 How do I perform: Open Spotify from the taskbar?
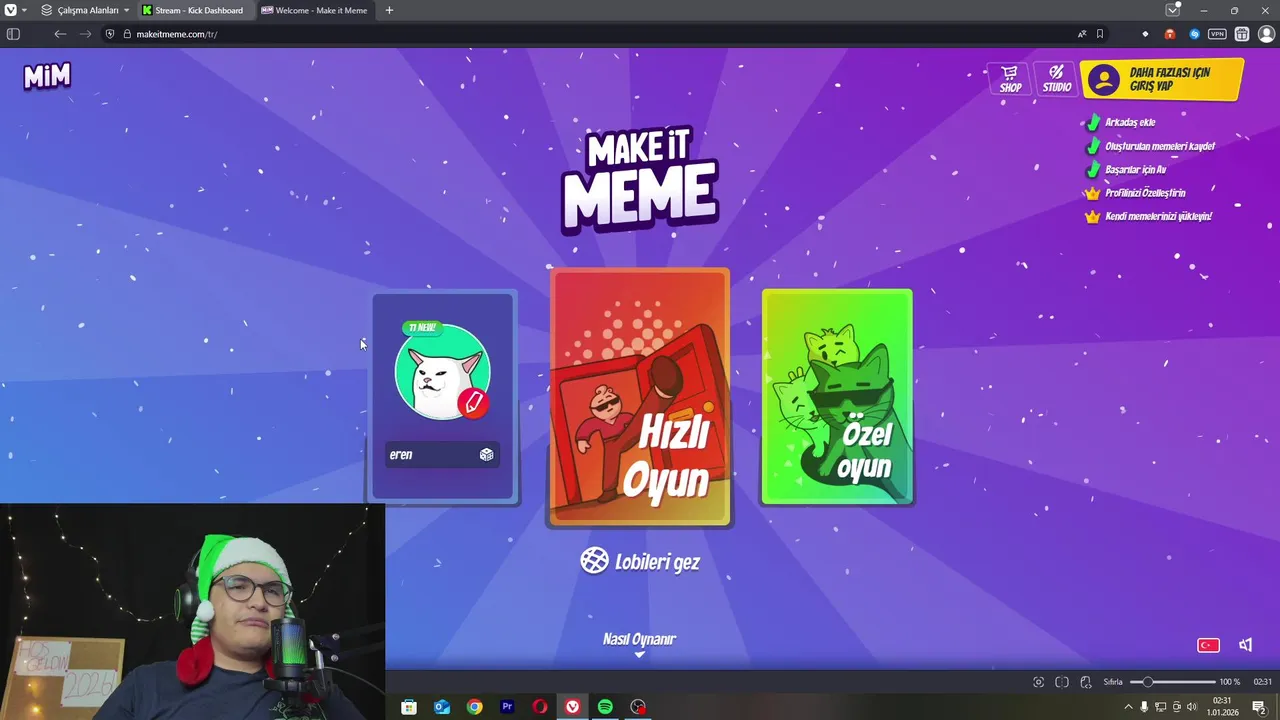pos(605,707)
